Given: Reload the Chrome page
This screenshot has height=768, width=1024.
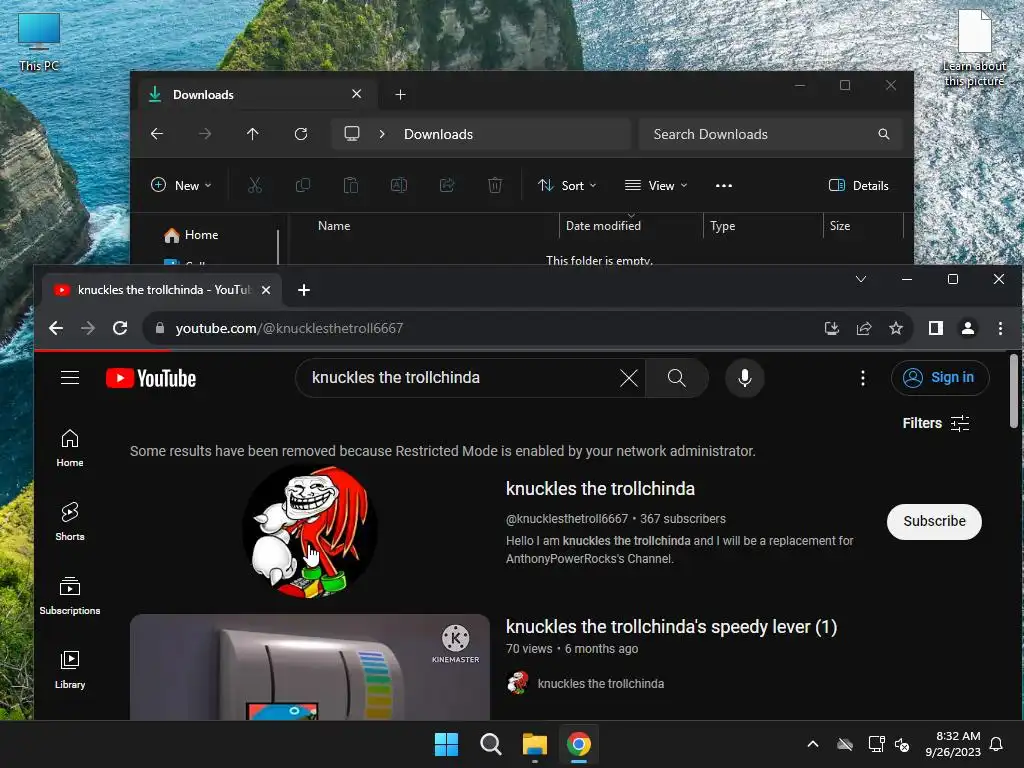Looking at the screenshot, I should click(x=120, y=328).
